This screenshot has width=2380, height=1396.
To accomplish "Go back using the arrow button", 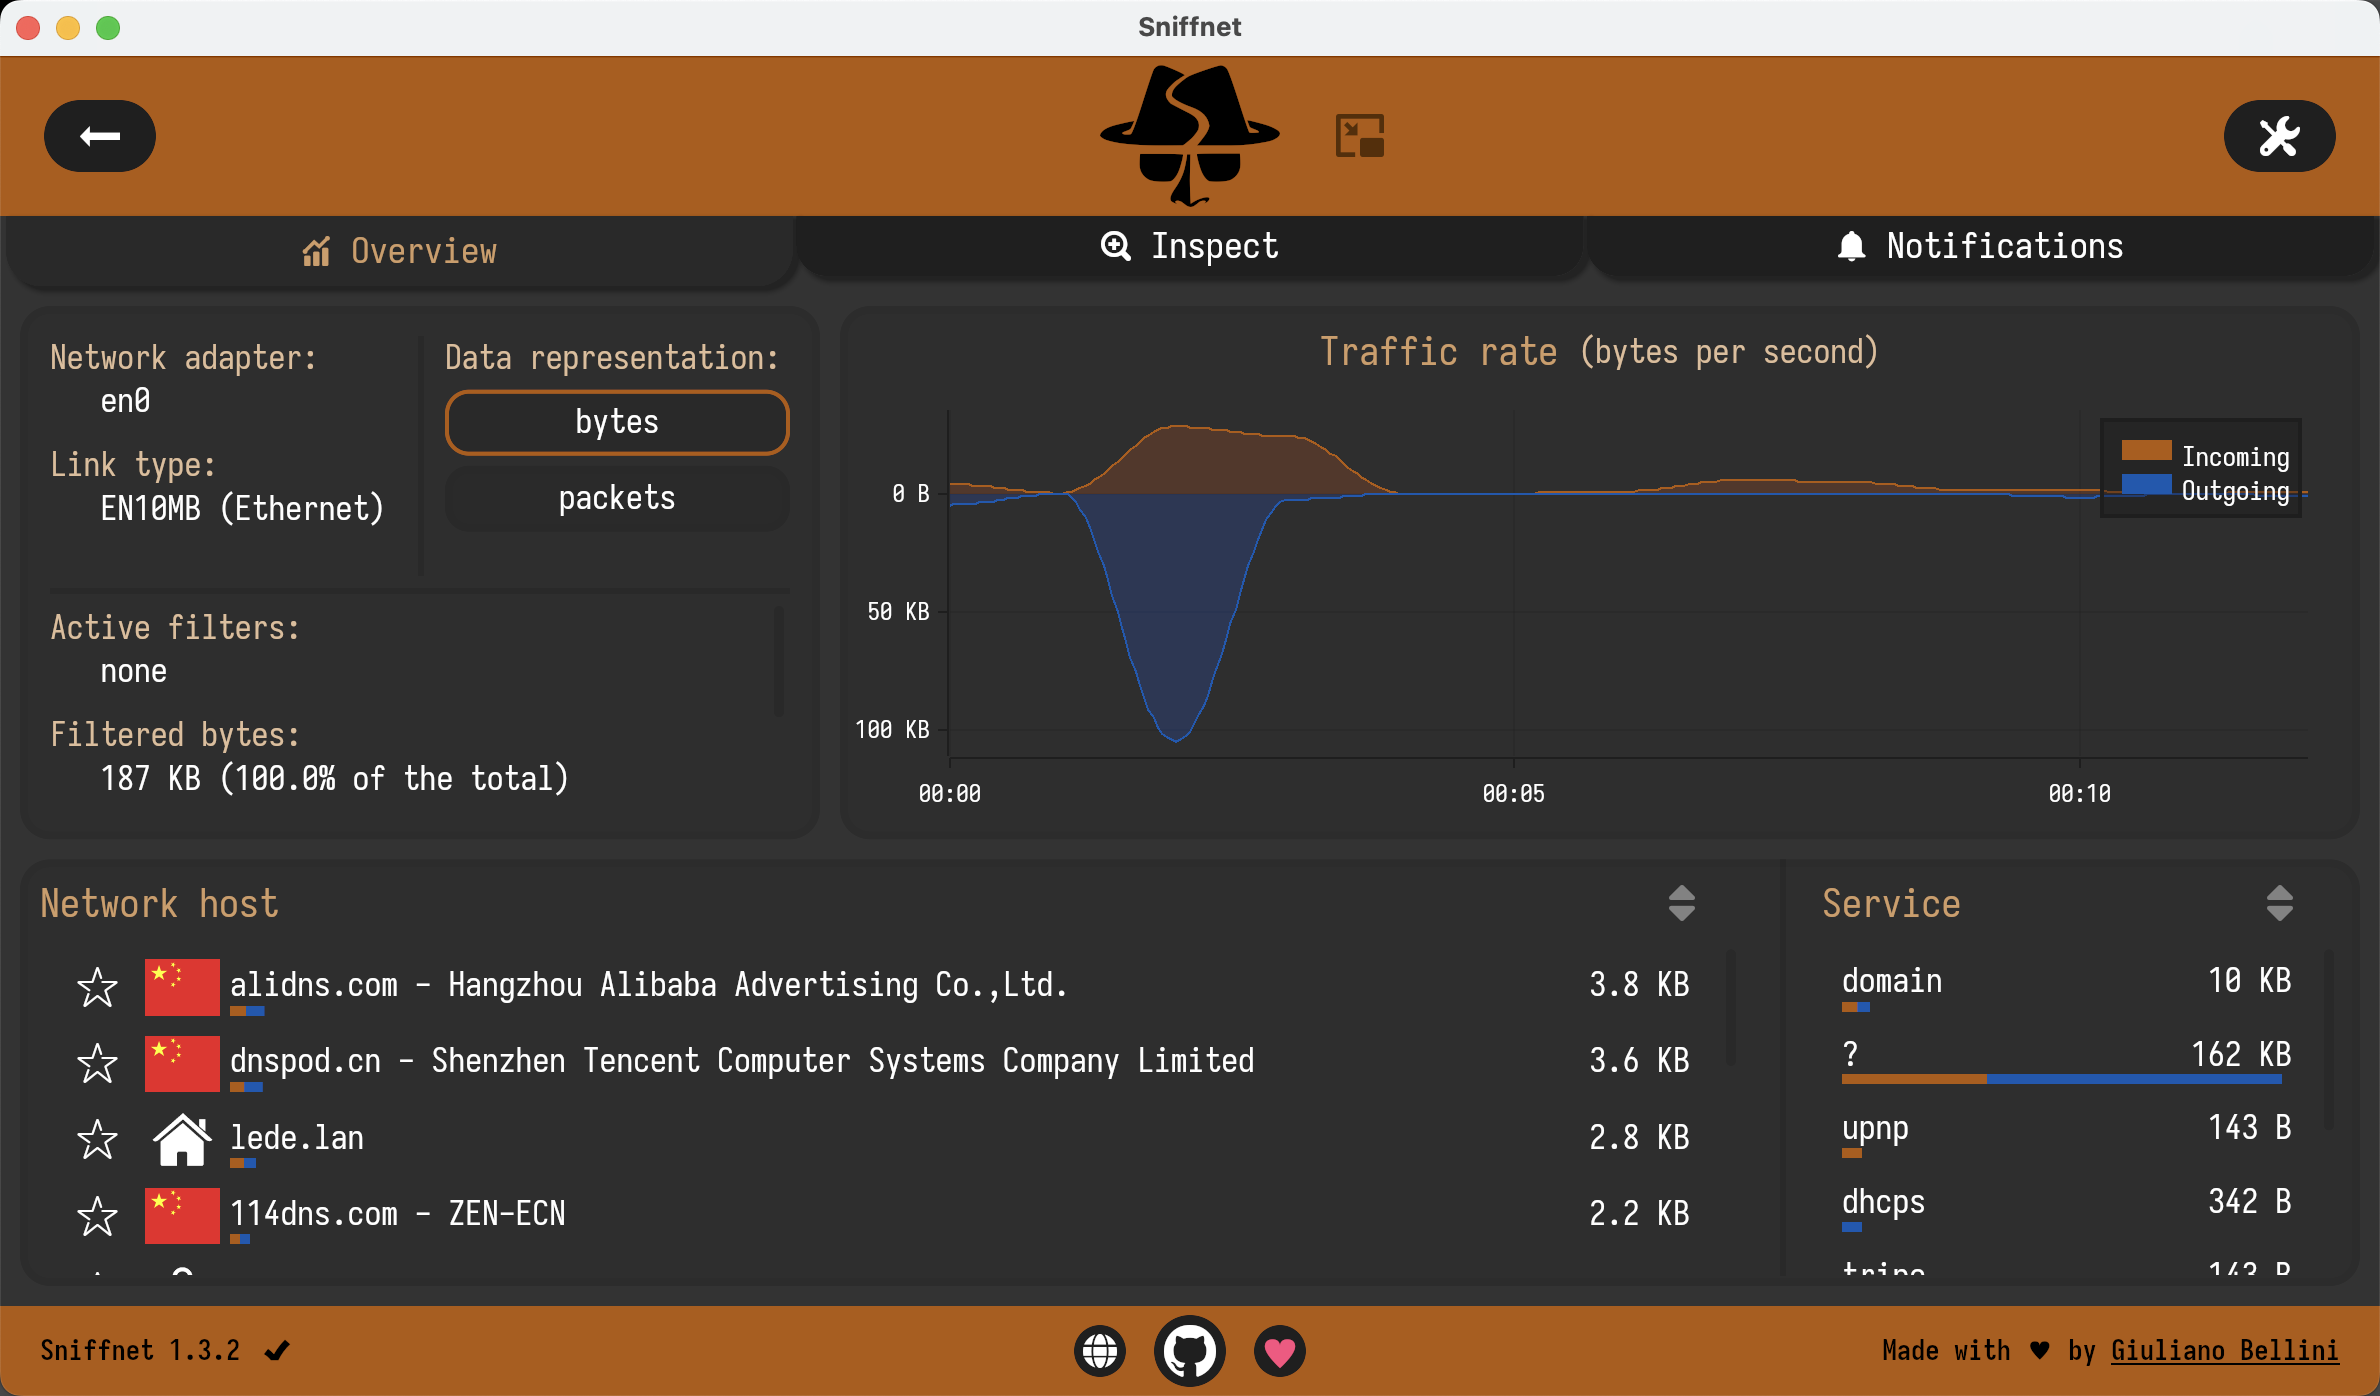I will 100,136.
